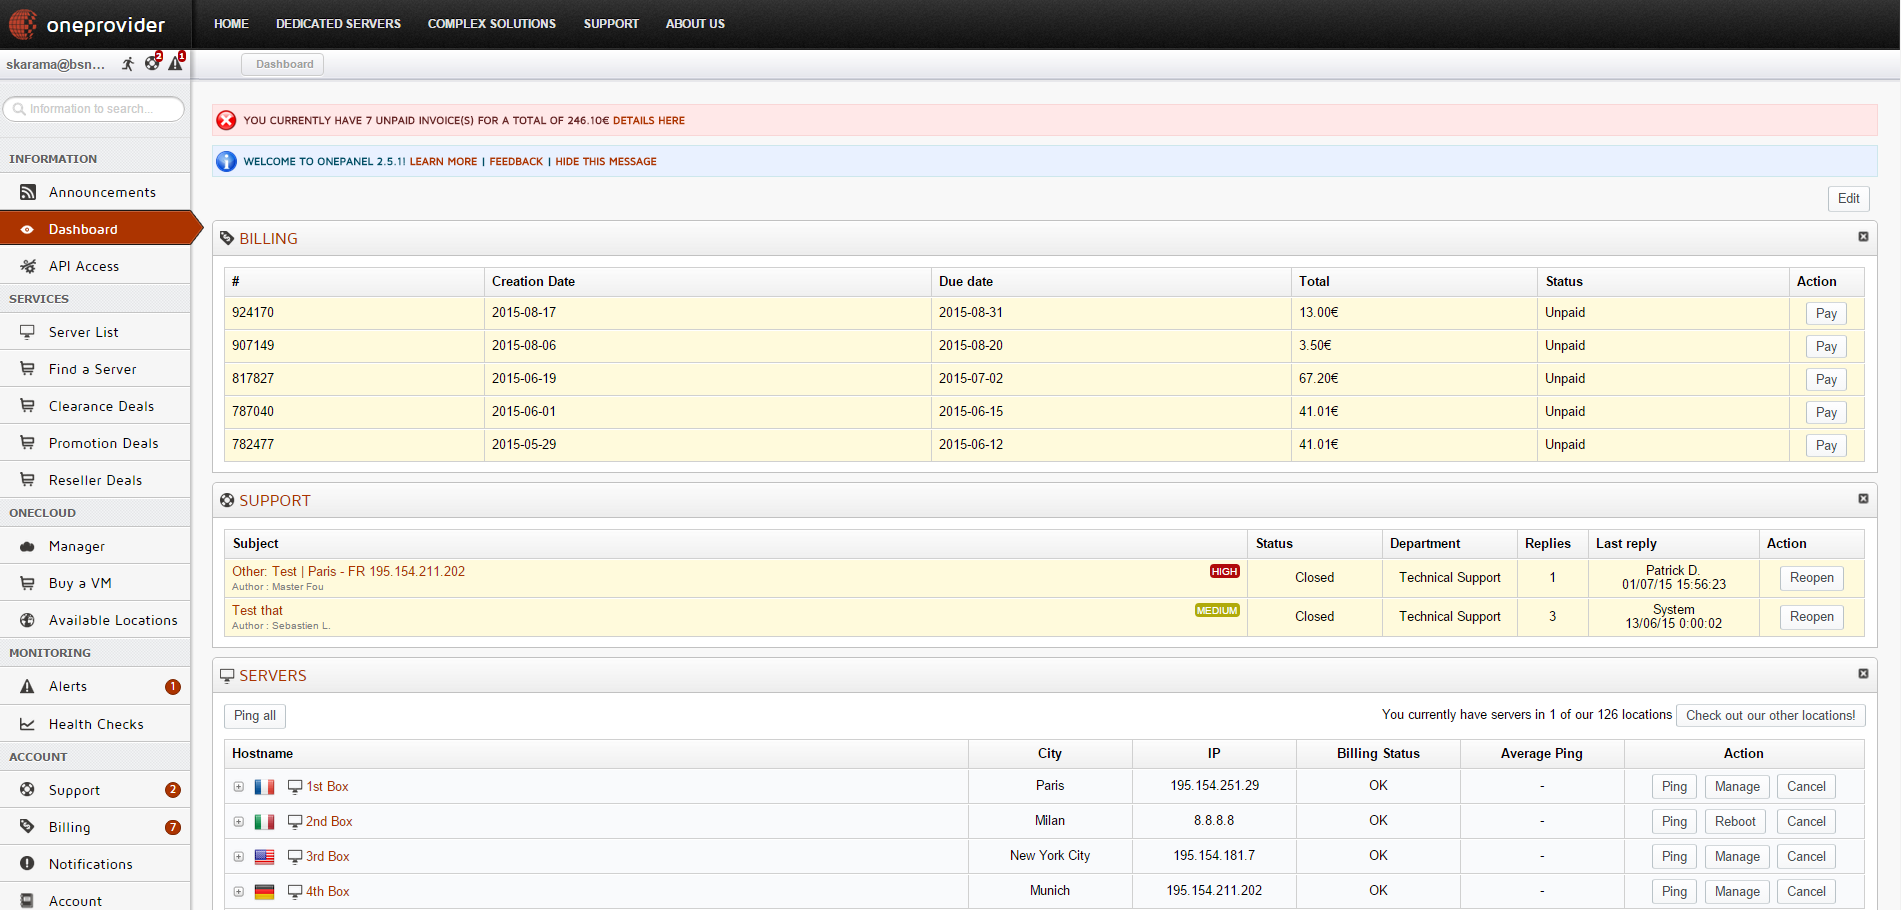Expand the 4th Box server row

pos(239,892)
